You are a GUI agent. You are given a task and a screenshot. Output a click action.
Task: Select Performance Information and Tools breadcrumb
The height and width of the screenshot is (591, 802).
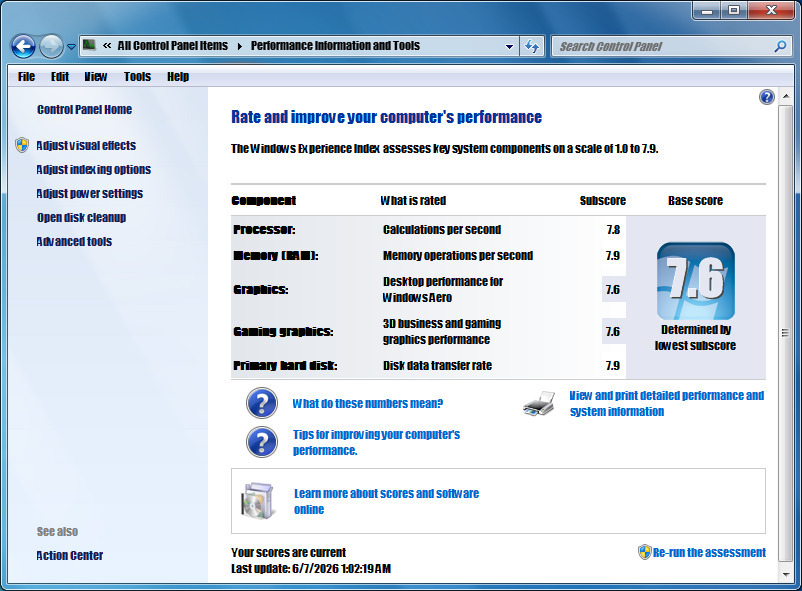tap(335, 46)
